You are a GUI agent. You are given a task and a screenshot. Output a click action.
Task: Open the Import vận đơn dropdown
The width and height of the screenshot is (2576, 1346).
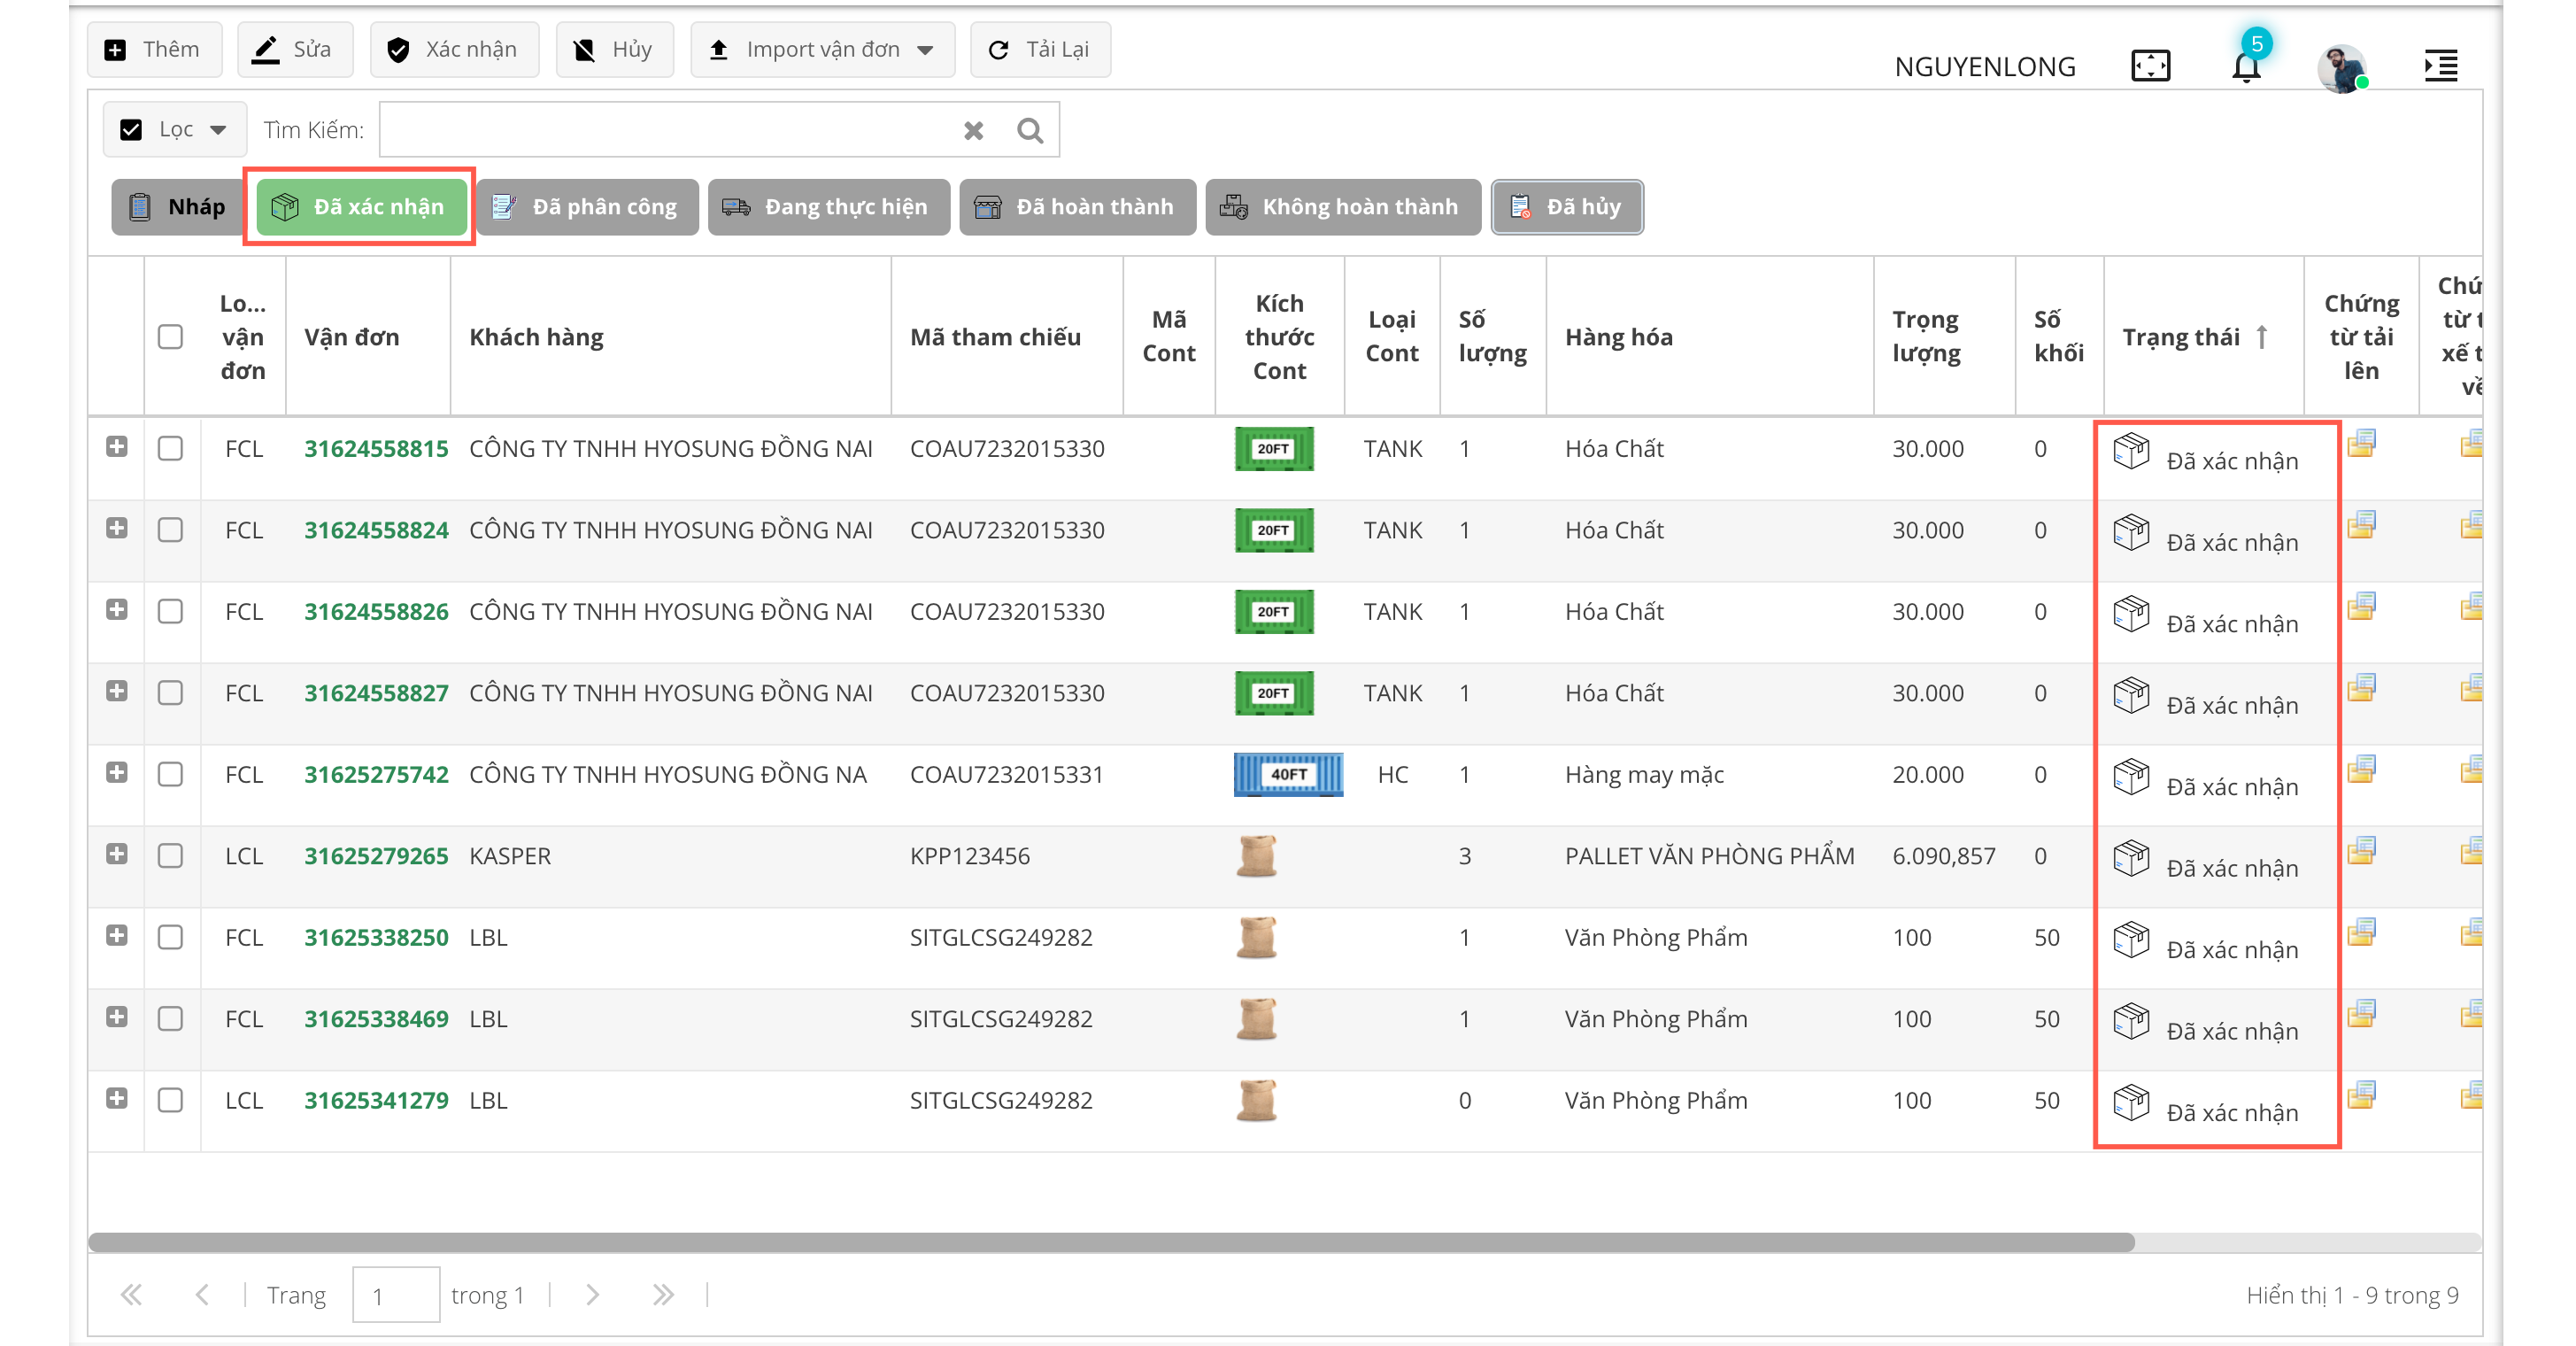(x=821, y=49)
